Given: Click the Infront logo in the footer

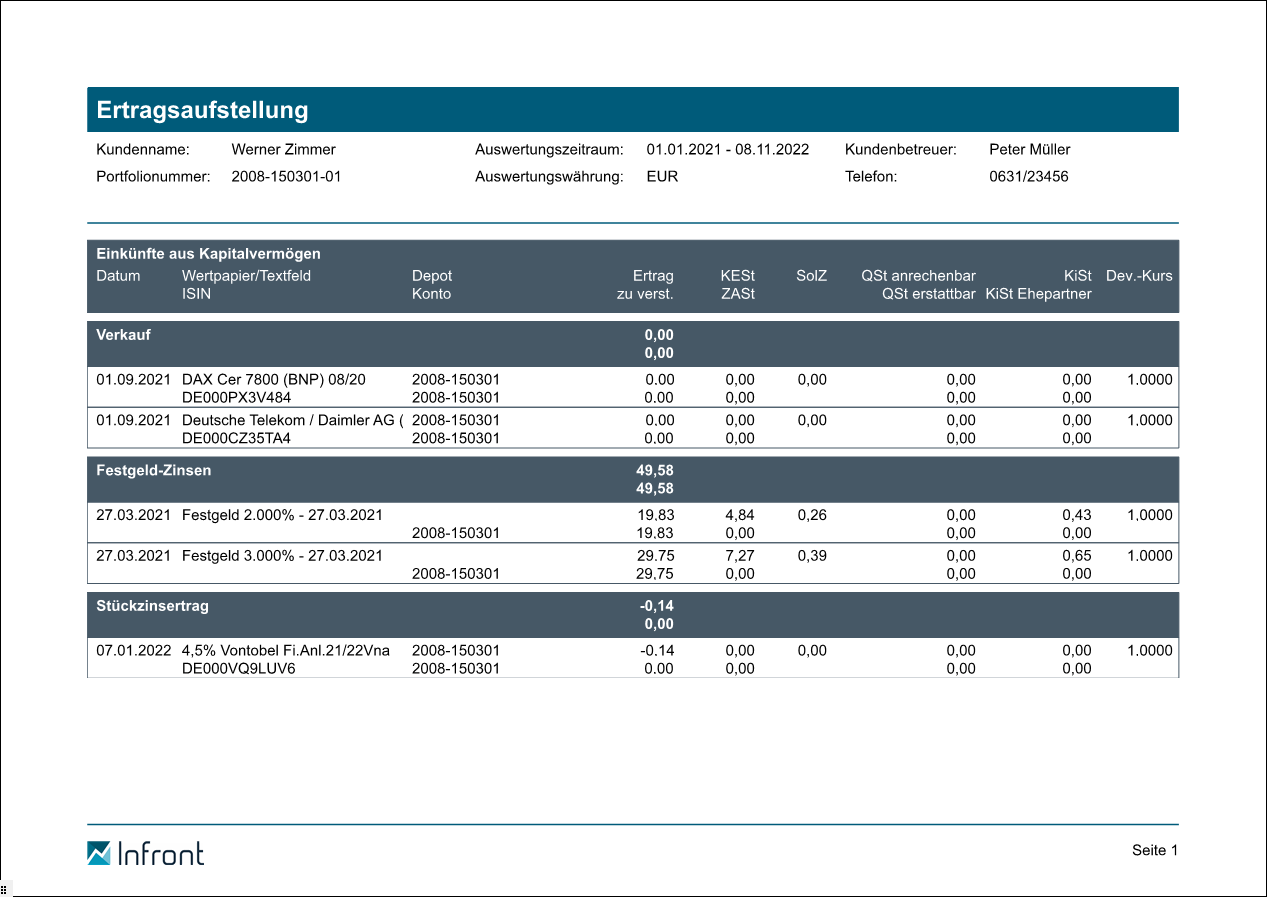Looking at the screenshot, I should coord(145,853).
